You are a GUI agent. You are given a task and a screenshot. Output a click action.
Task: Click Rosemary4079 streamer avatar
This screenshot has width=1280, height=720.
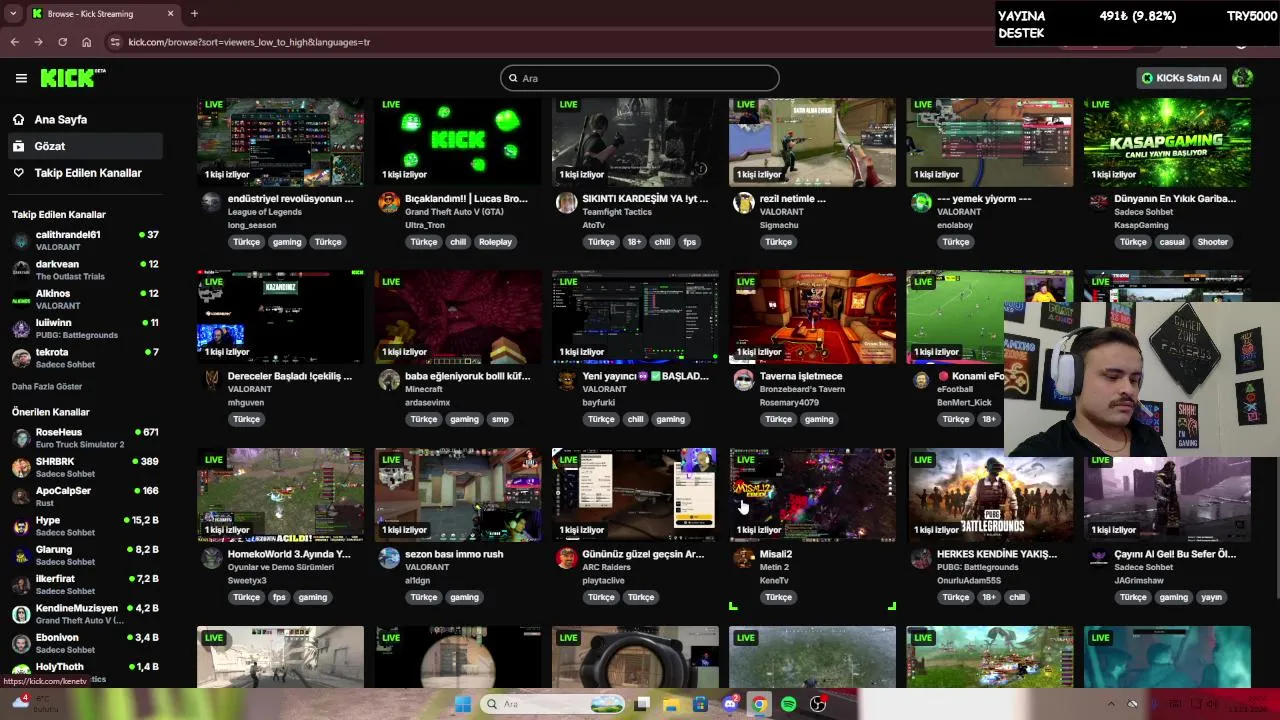[x=743, y=380]
